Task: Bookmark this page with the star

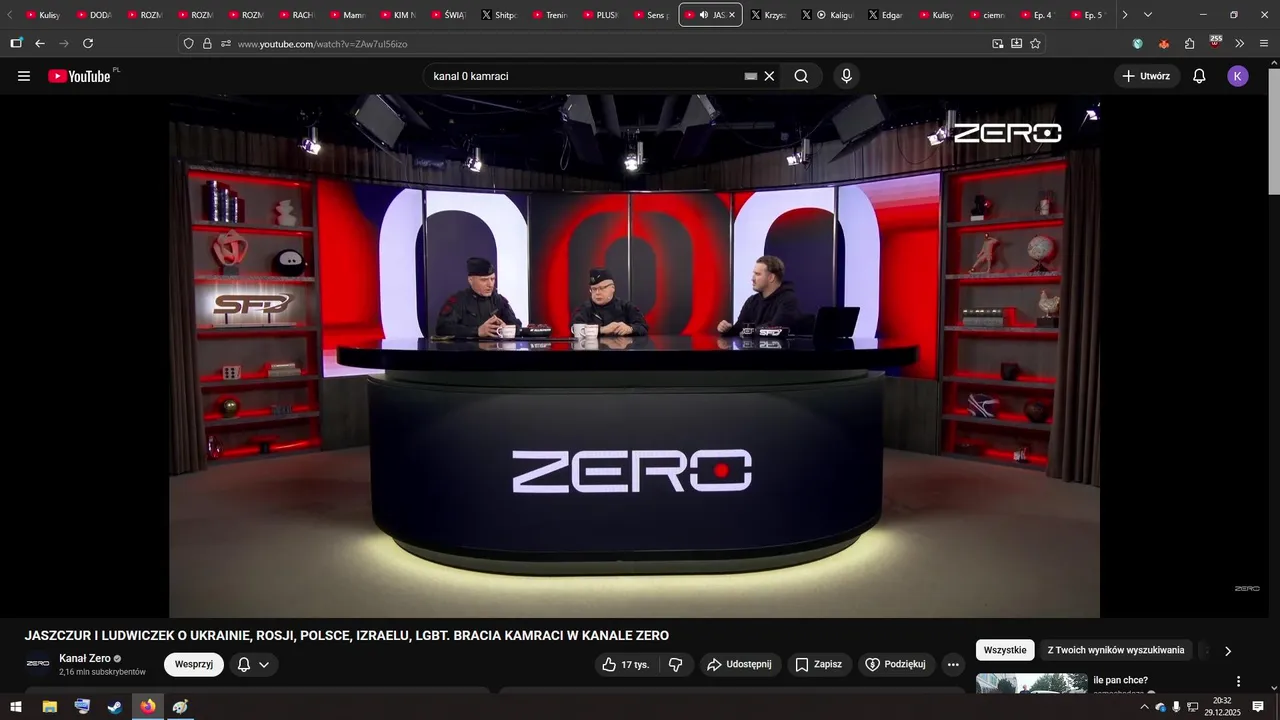Action: coord(1035,44)
